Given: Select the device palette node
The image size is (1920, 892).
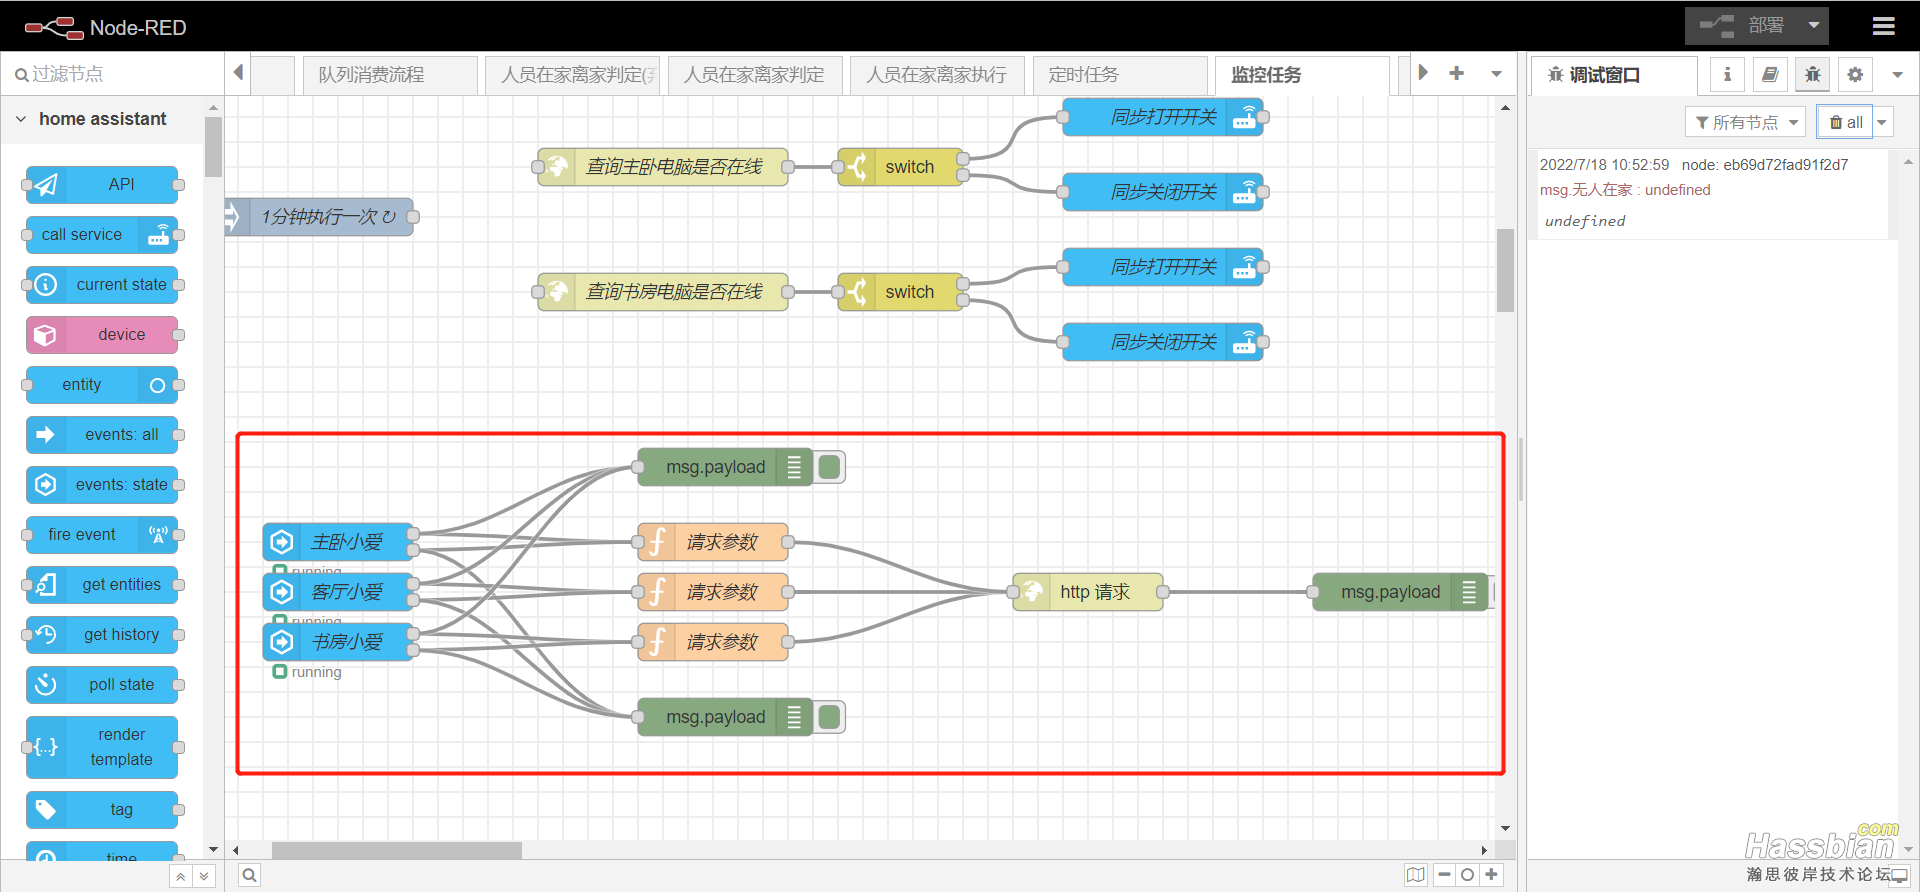Looking at the screenshot, I should (102, 335).
